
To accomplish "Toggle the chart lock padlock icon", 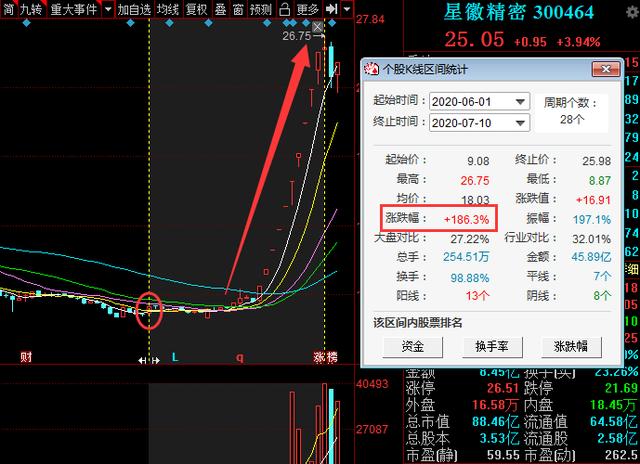I will [x=284, y=9].
